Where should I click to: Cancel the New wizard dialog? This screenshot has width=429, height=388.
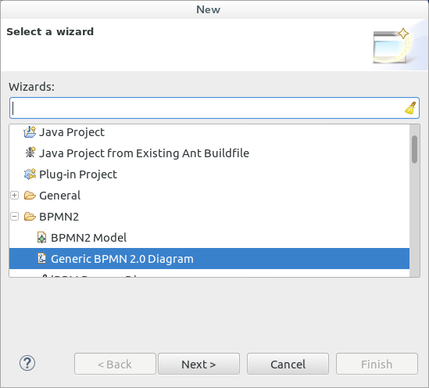(x=288, y=364)
